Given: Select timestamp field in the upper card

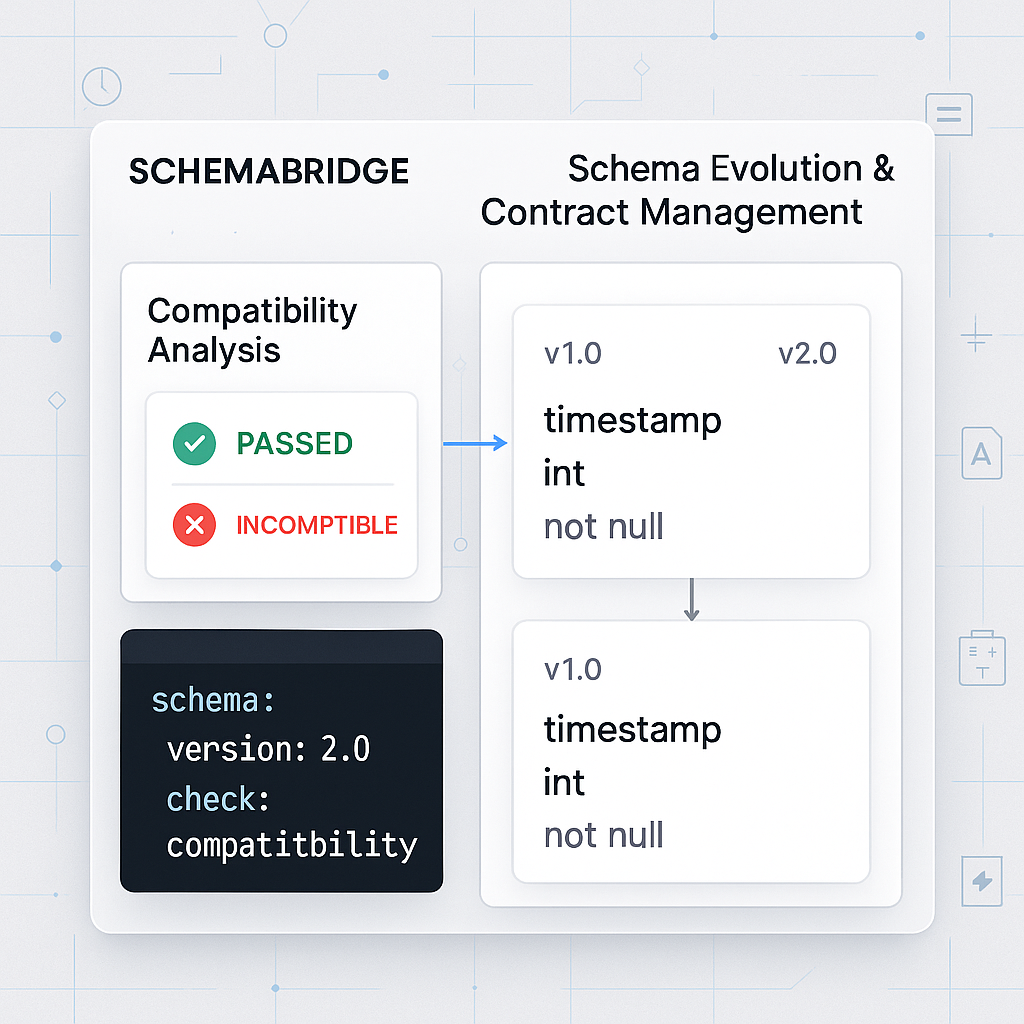Looking at the screenshot, I should [632, 419].
